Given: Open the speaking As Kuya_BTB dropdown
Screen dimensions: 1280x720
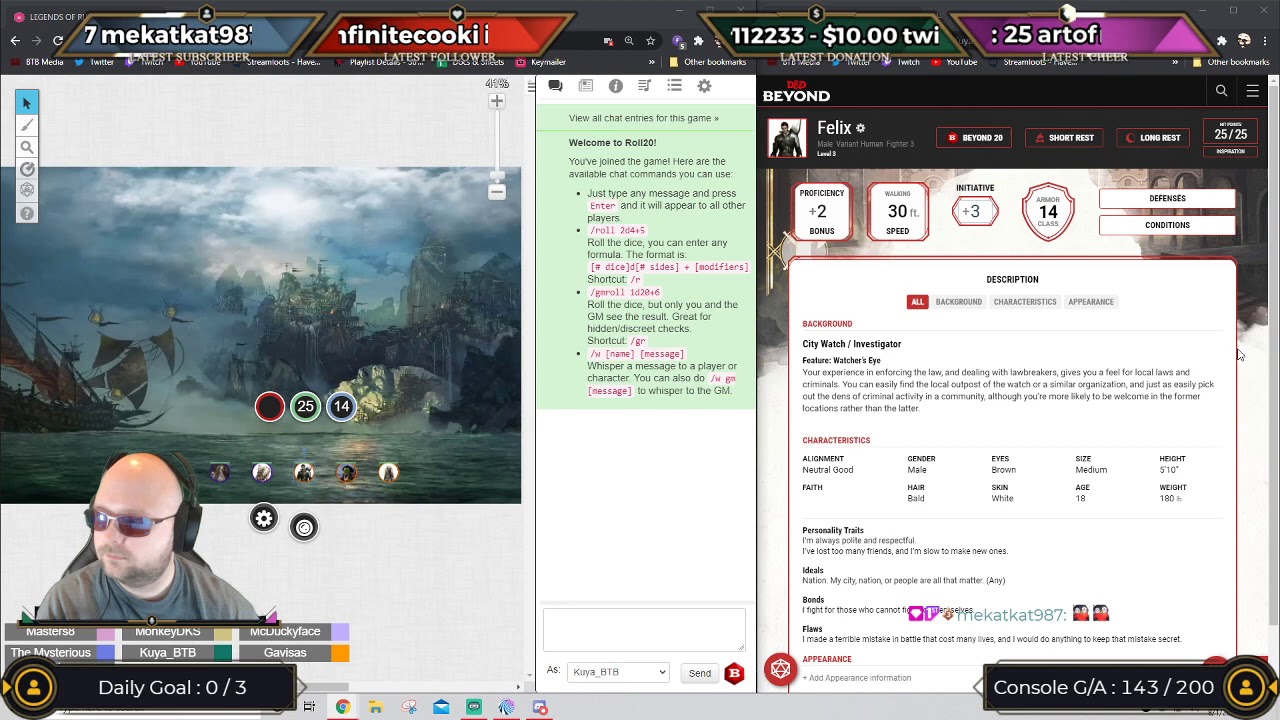Looking at the screenshot, I should (618, 672).
